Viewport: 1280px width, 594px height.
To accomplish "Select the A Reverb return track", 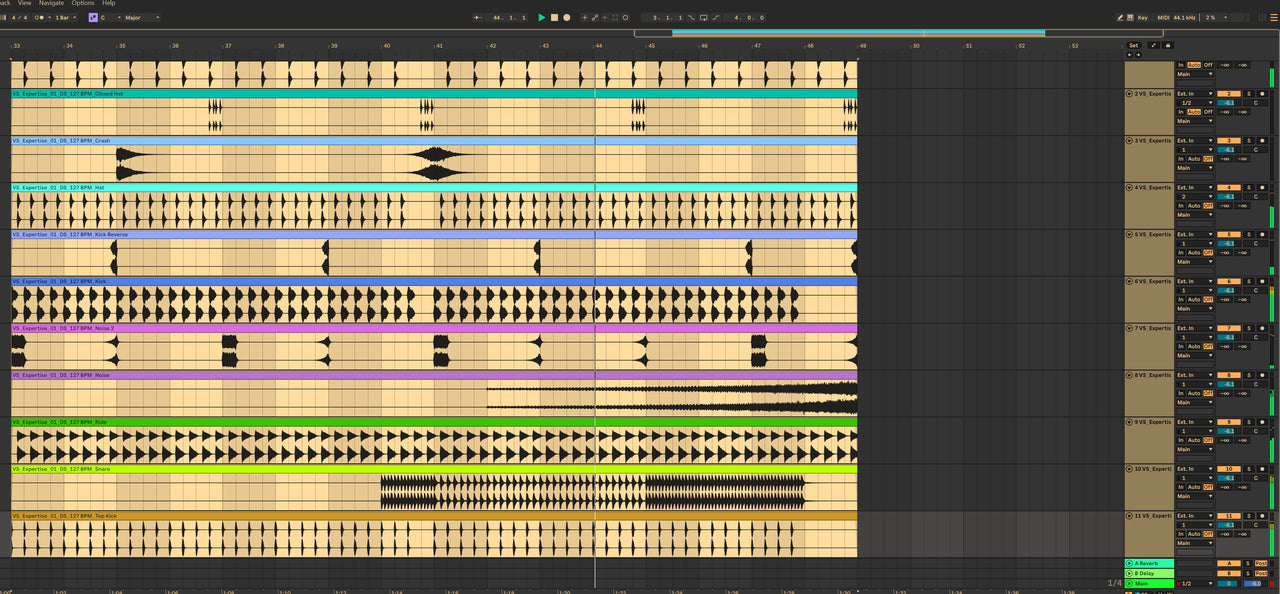I will click(x=1149, y=563).
